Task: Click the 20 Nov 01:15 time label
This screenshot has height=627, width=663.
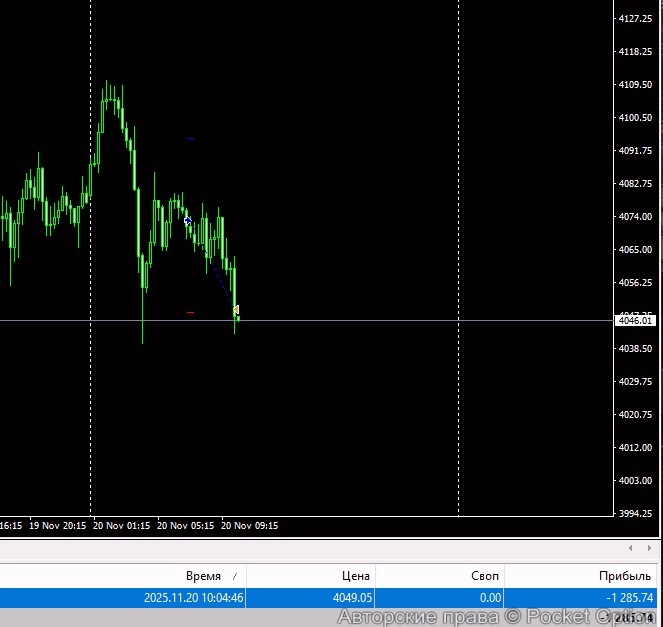Action: tap(121, 526)
